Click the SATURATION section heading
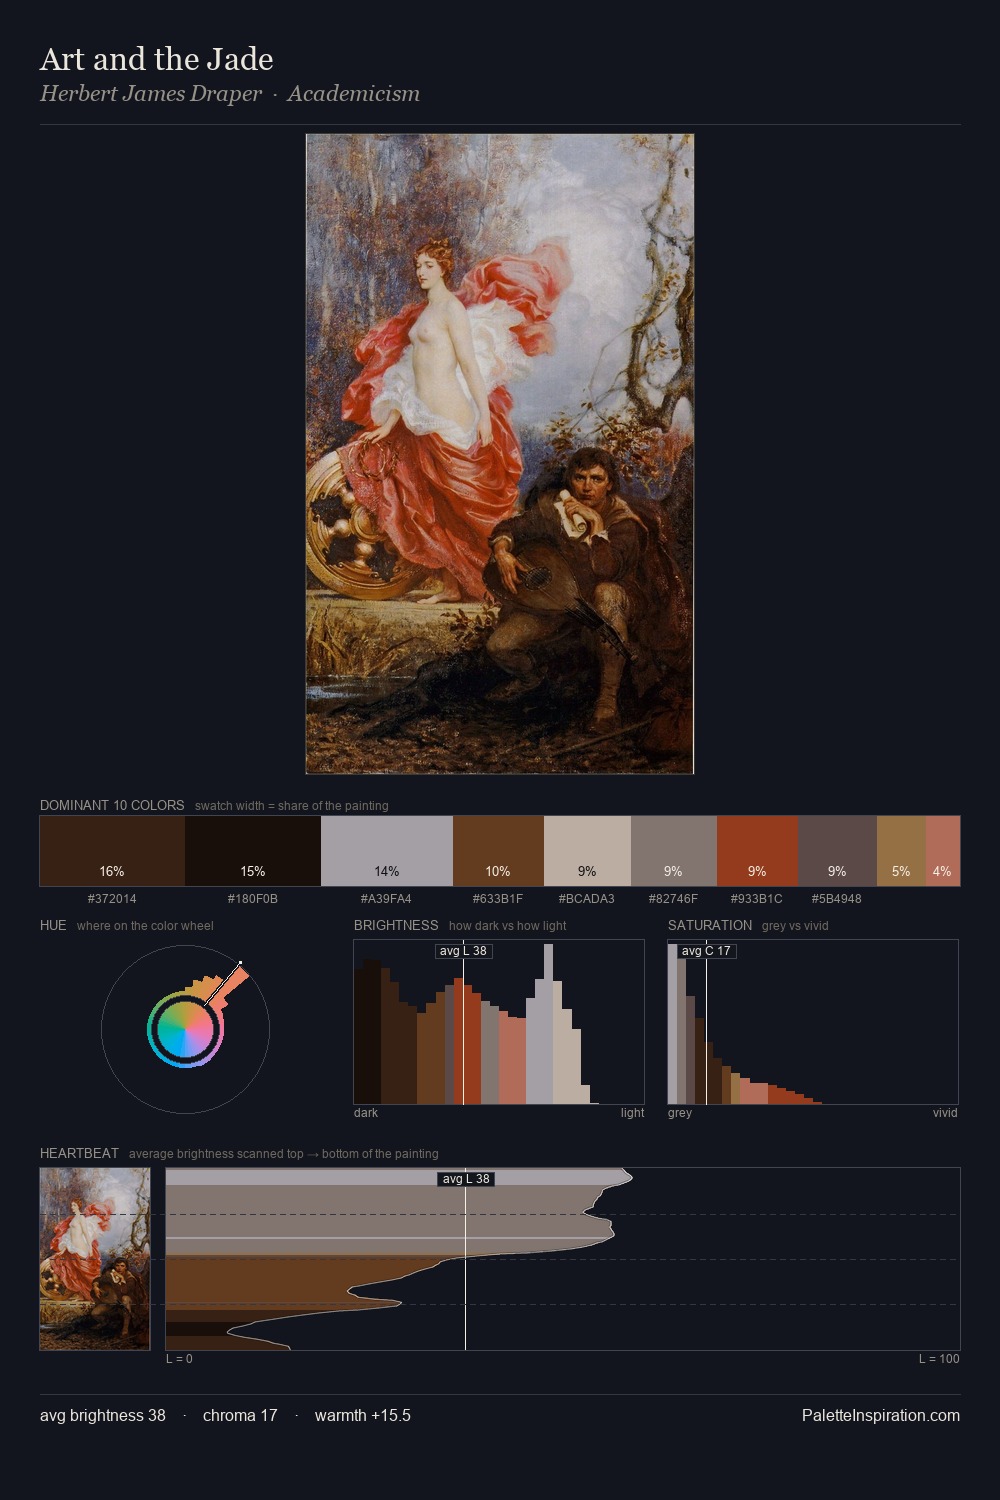This screenshot has height=1500, width=1000. point(710,925)
